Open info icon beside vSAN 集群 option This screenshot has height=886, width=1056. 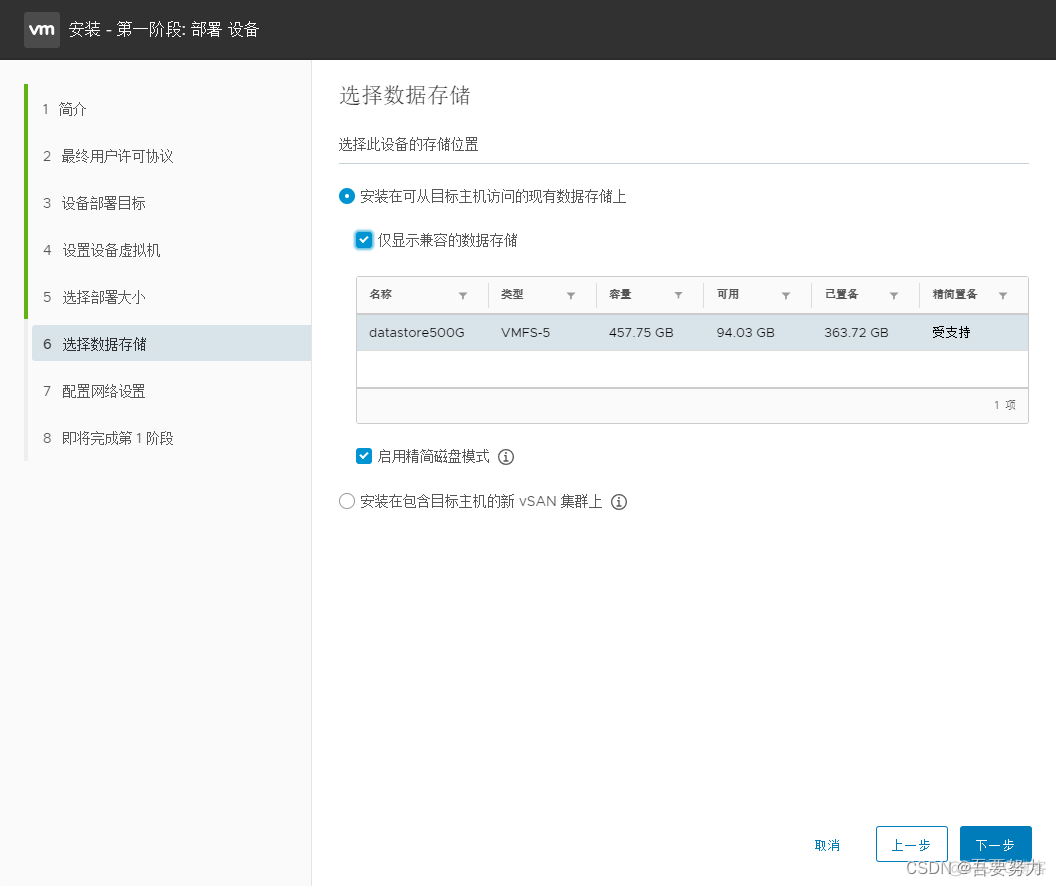point(619,502)
